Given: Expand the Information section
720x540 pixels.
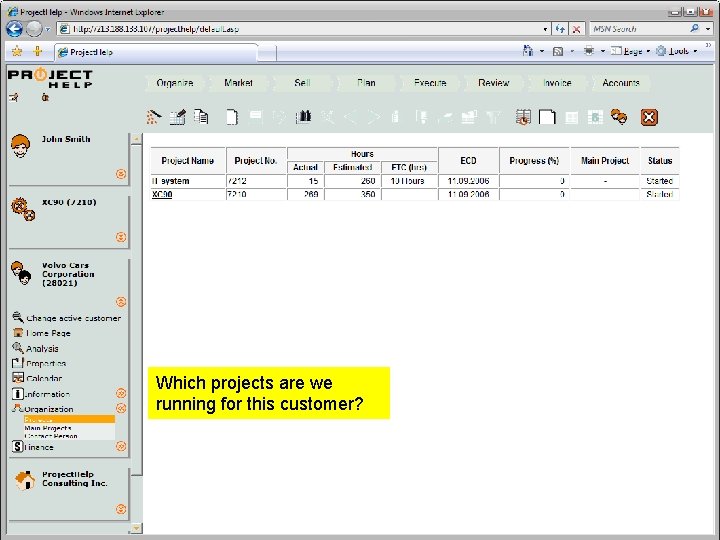Looking at the screenshot, I should (121, 393).
